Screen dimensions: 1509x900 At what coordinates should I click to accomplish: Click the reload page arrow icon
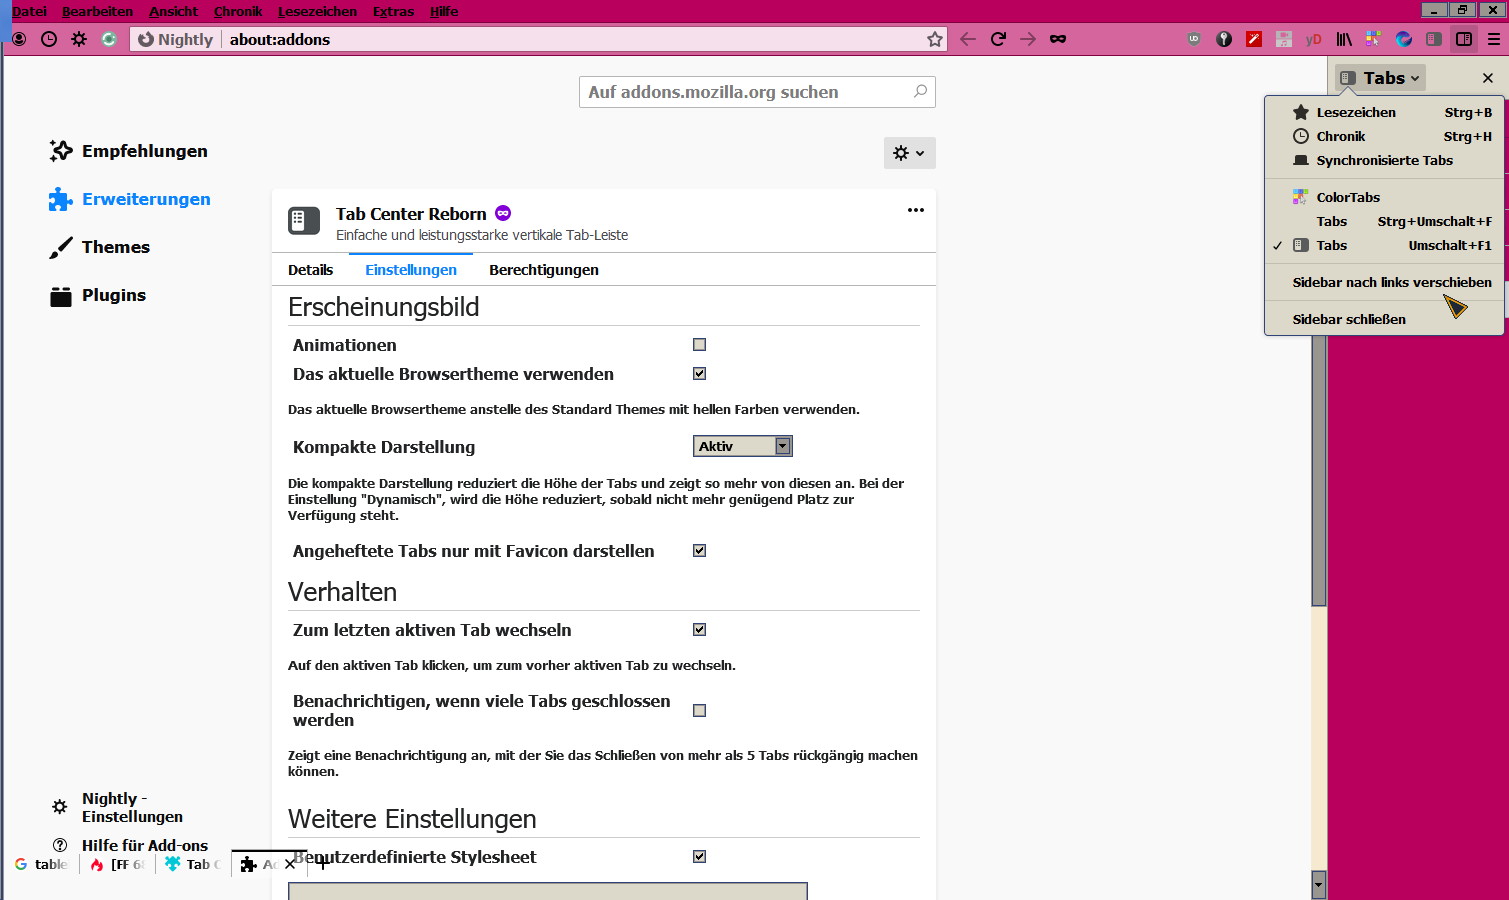click(998, 39)
